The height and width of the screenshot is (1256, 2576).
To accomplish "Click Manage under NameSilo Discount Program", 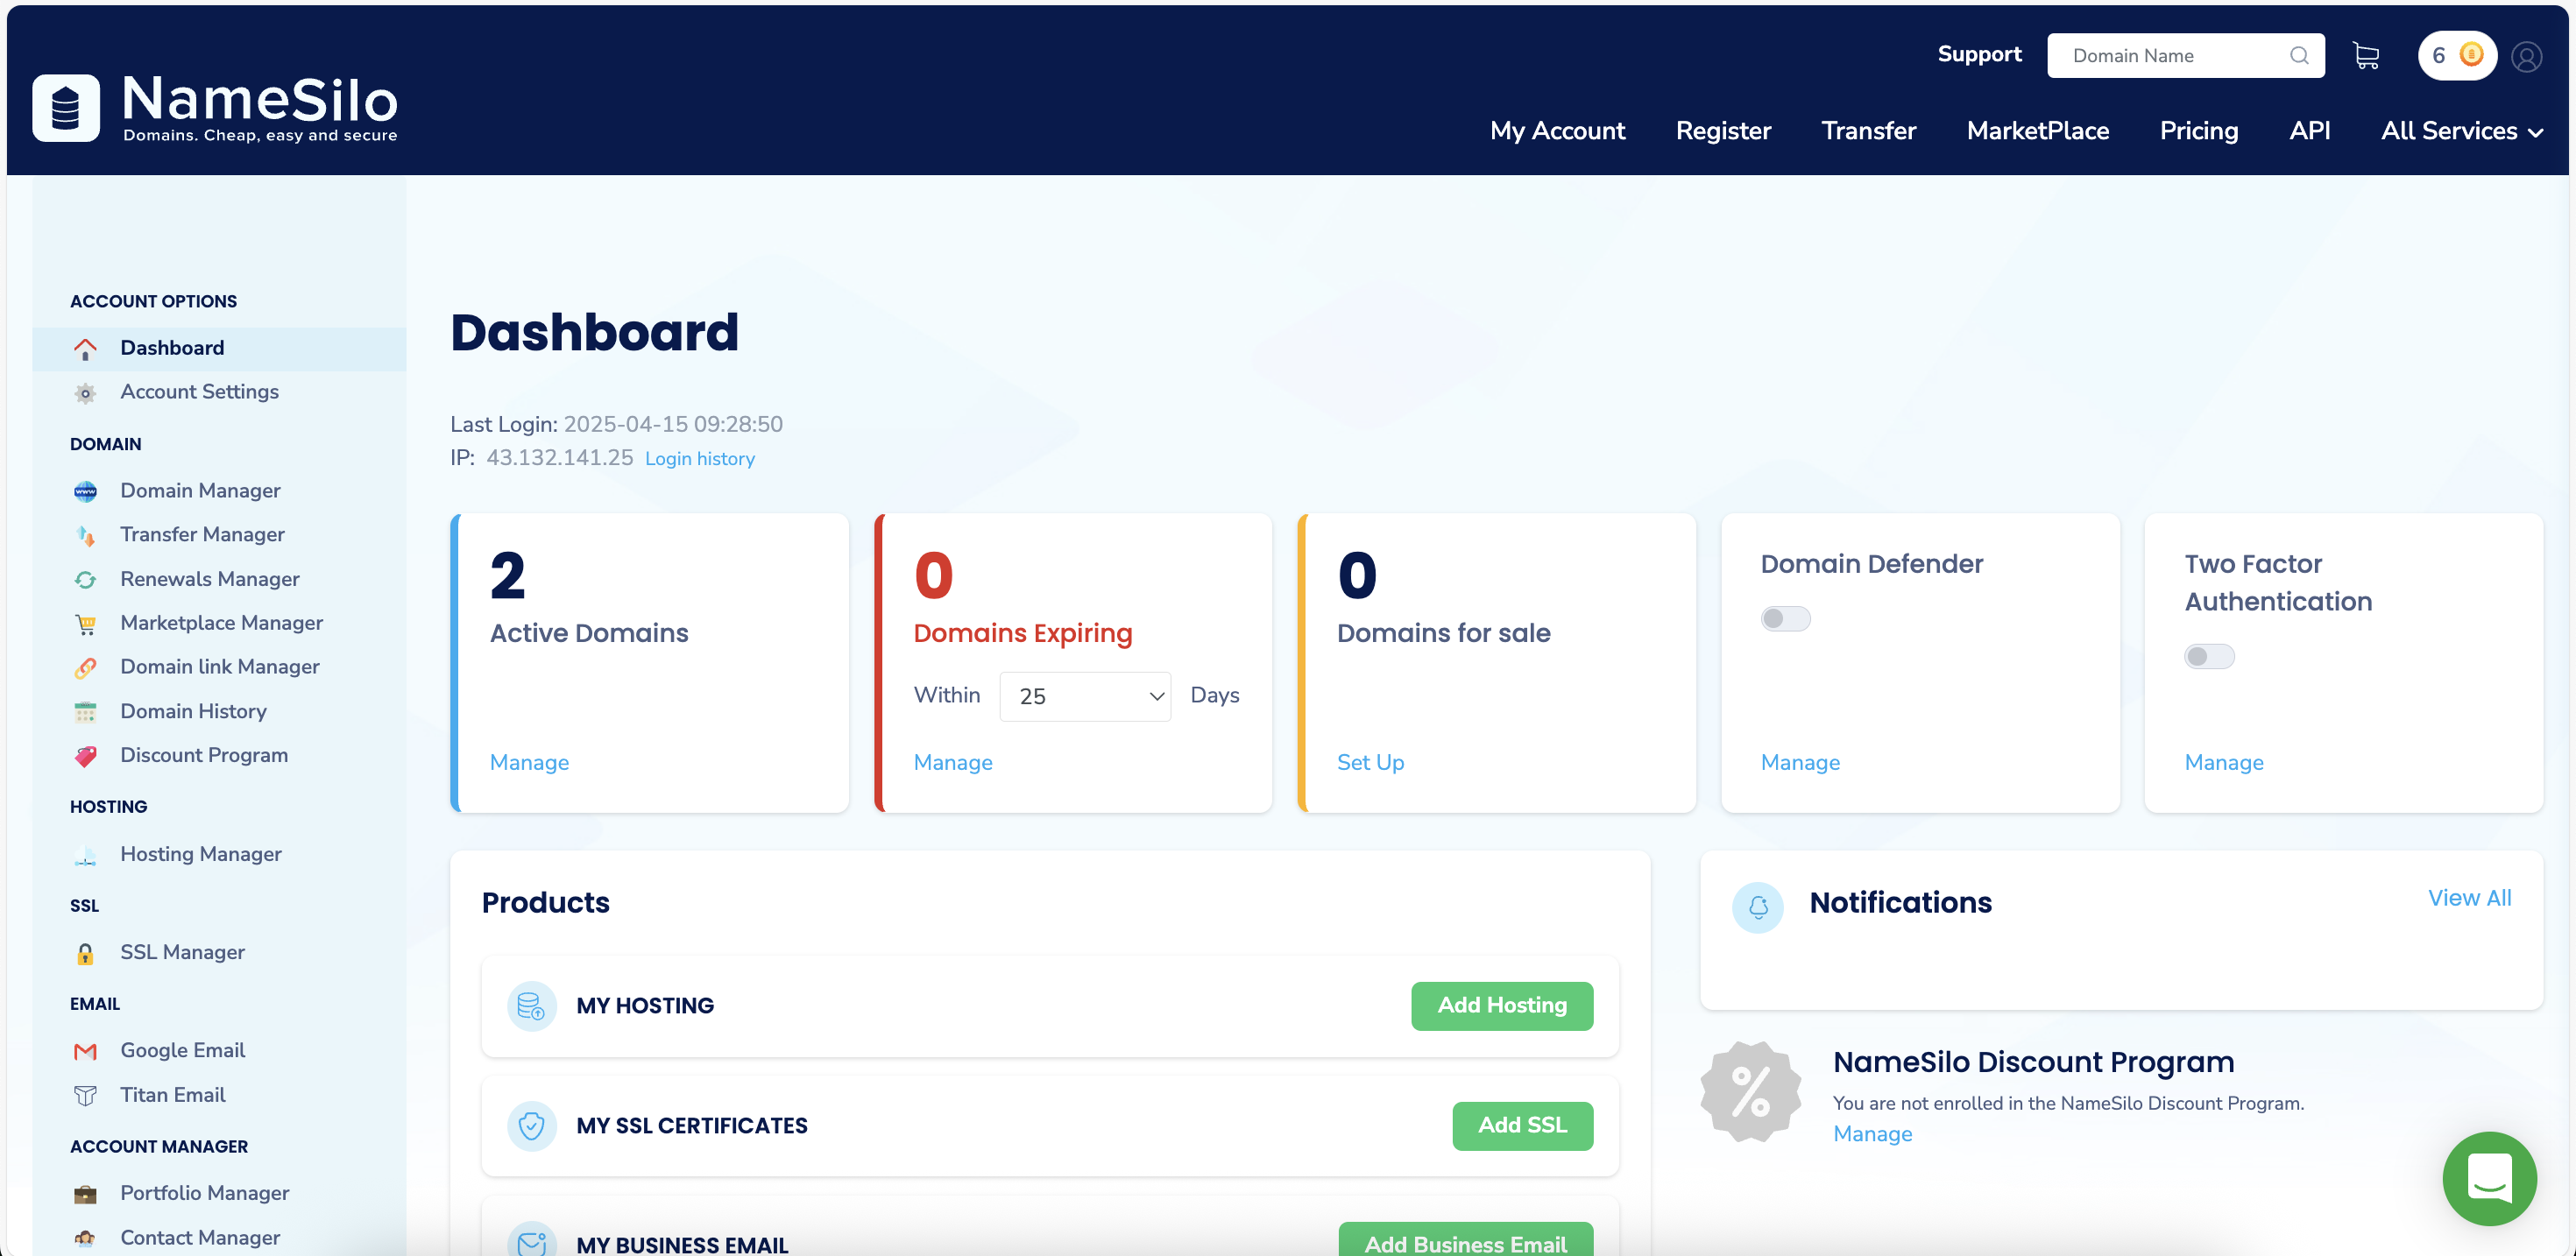I will (x=1872, y=1134).
